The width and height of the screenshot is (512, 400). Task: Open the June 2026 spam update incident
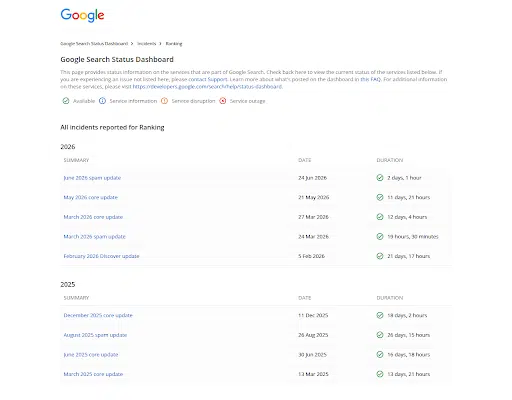click(x=92, y=178)
